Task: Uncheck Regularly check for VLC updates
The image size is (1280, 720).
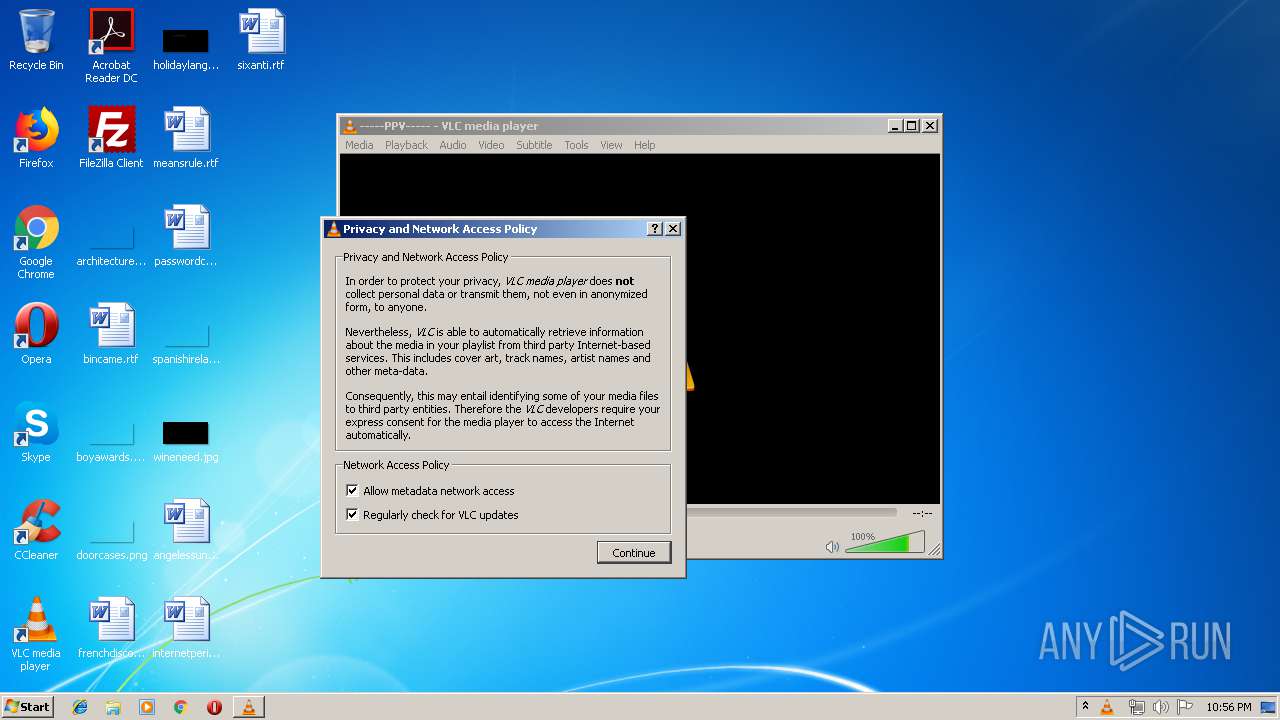Action: click(x=352, y=515)
